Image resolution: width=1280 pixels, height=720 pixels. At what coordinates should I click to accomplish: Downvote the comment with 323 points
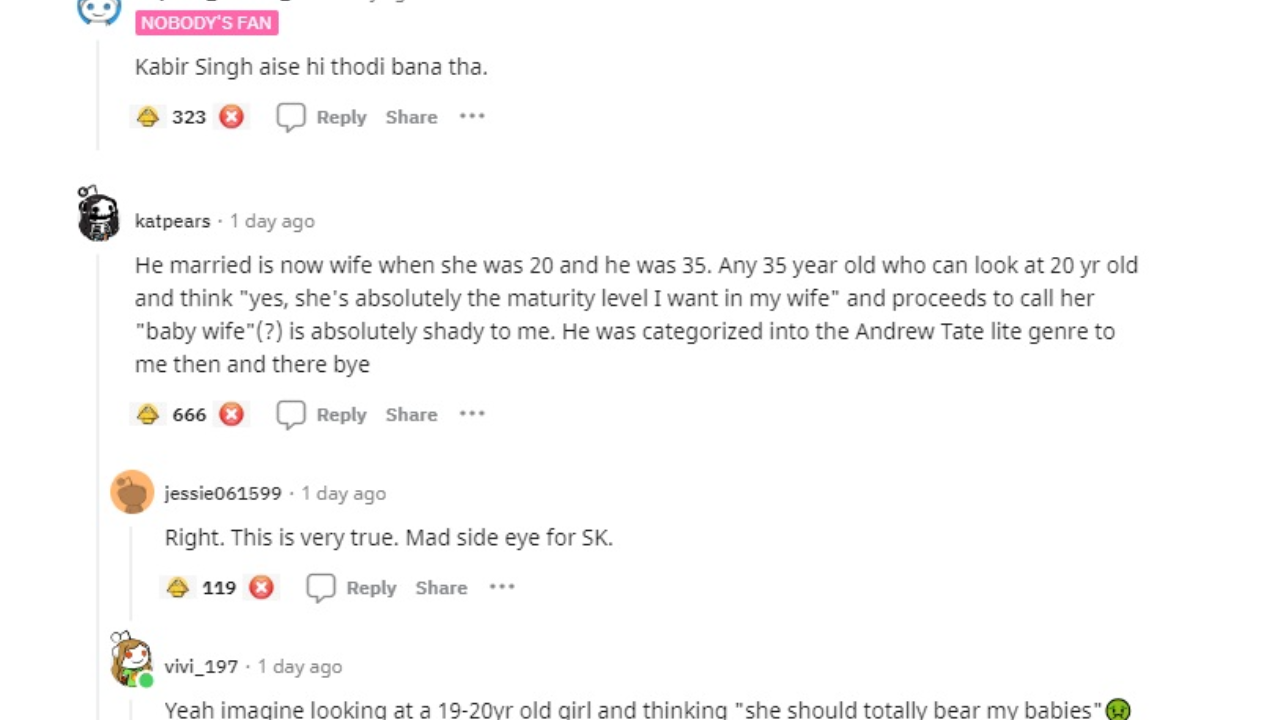(231, 117)
